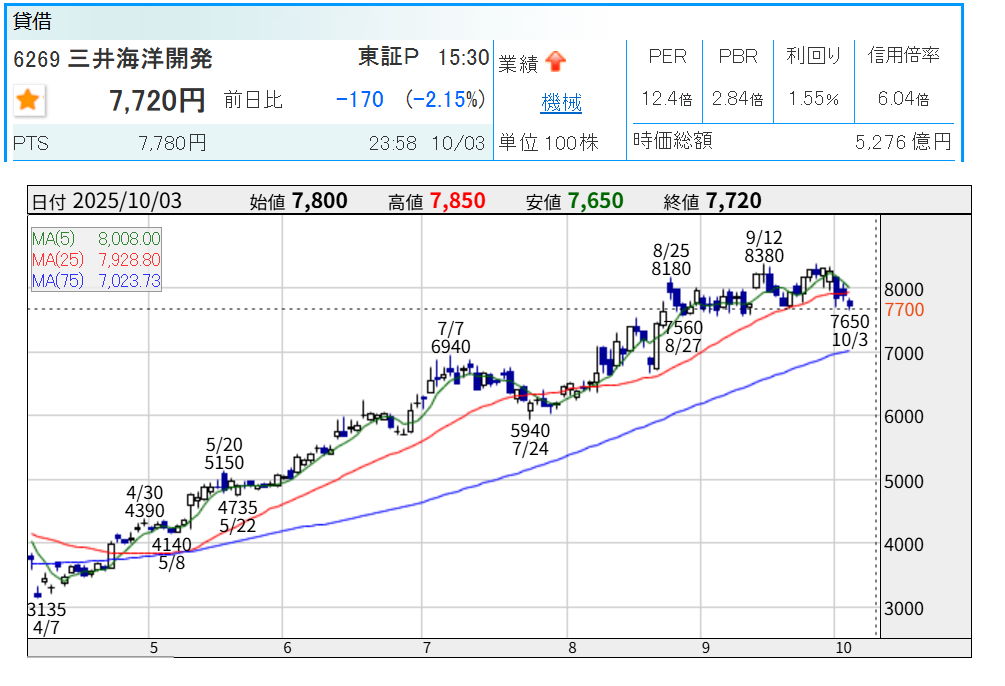Screen dimensions: 1005x686
Task: Click the PBR value 2.84倍
Action: [738, 99]
